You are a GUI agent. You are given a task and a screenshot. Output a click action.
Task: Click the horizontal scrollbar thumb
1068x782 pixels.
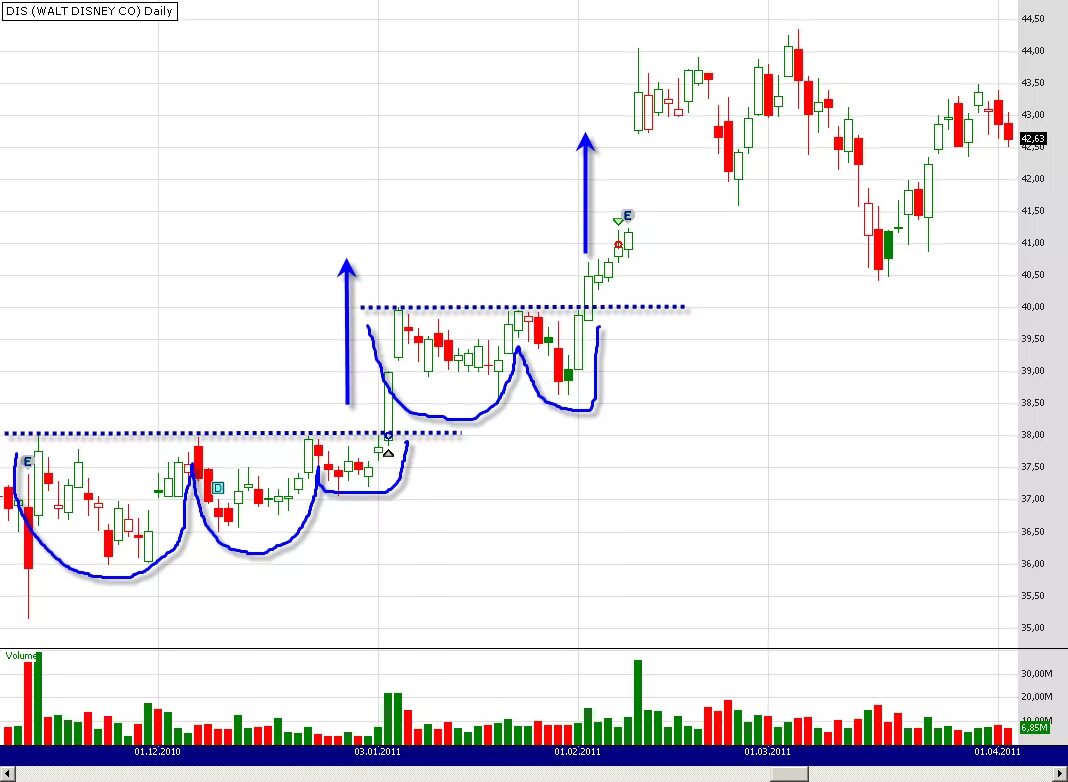789,774
